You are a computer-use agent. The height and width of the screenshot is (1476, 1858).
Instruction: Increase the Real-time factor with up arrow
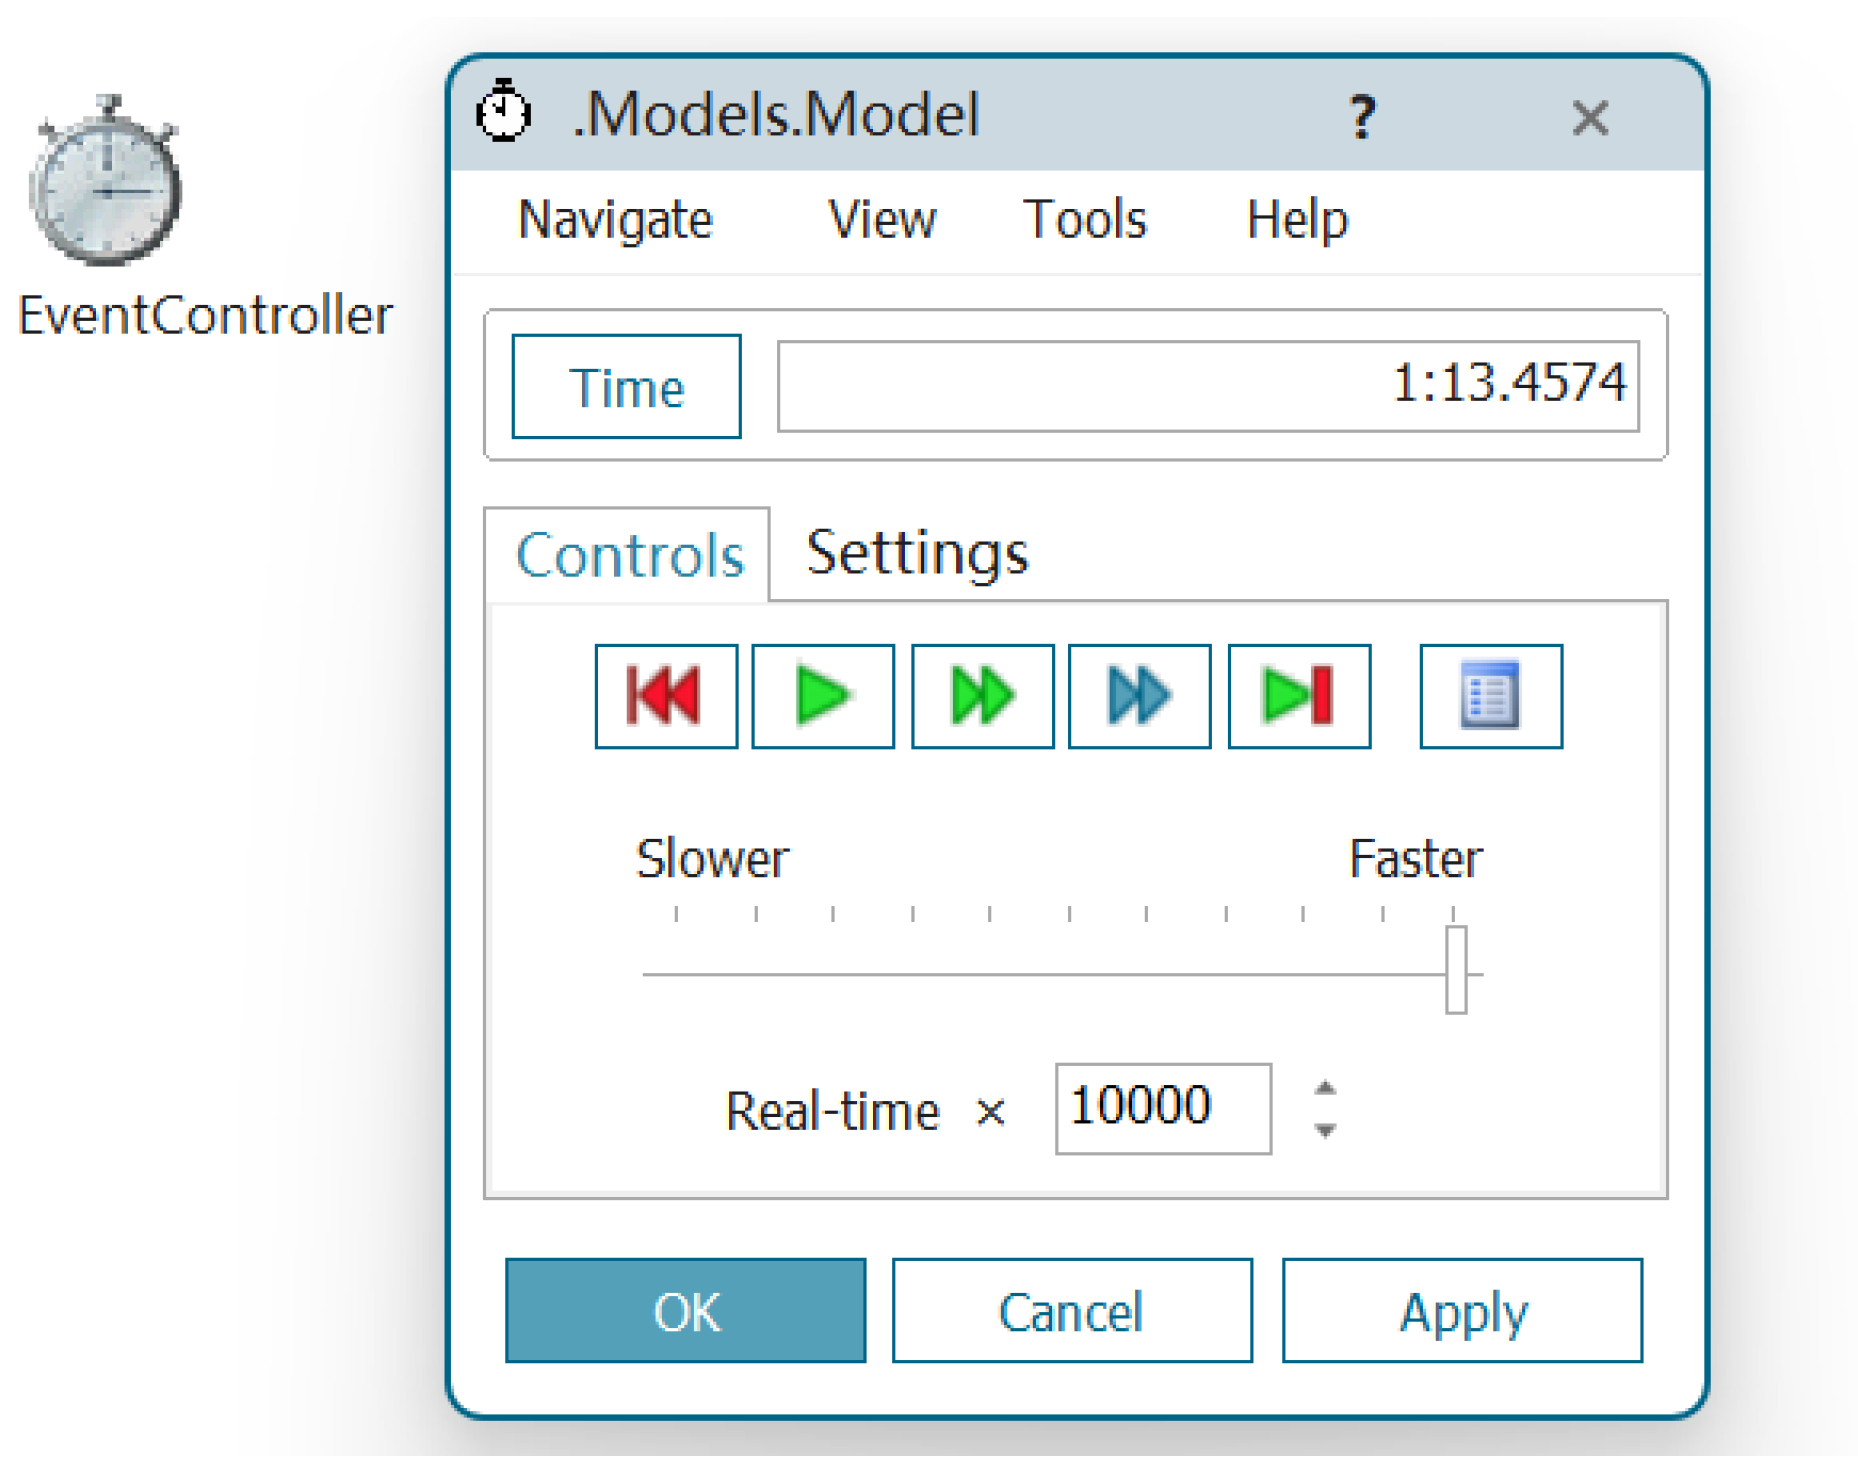1325,1089
